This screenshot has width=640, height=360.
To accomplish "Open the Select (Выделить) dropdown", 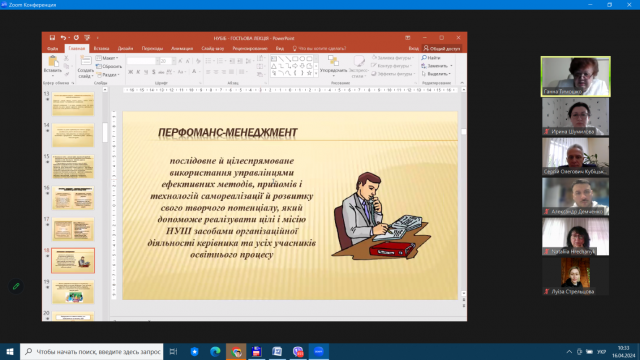I will click(436, 74).
